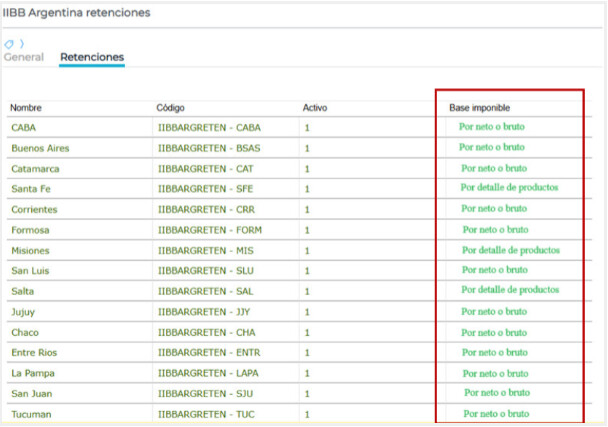Click the Activo column header
This screenshot has height=427, width=608.
314,107
